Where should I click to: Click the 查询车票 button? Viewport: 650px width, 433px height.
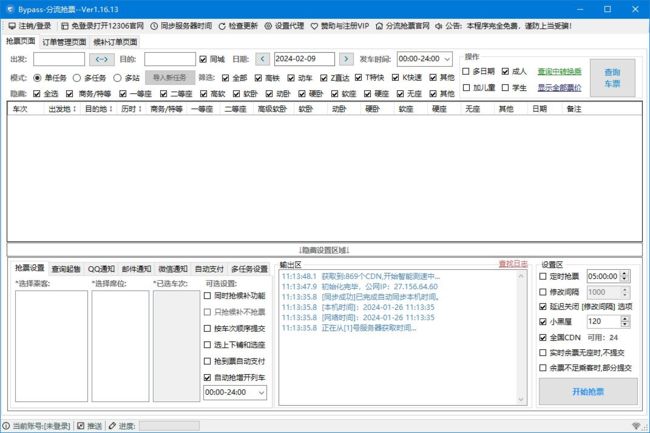(612, 78)
